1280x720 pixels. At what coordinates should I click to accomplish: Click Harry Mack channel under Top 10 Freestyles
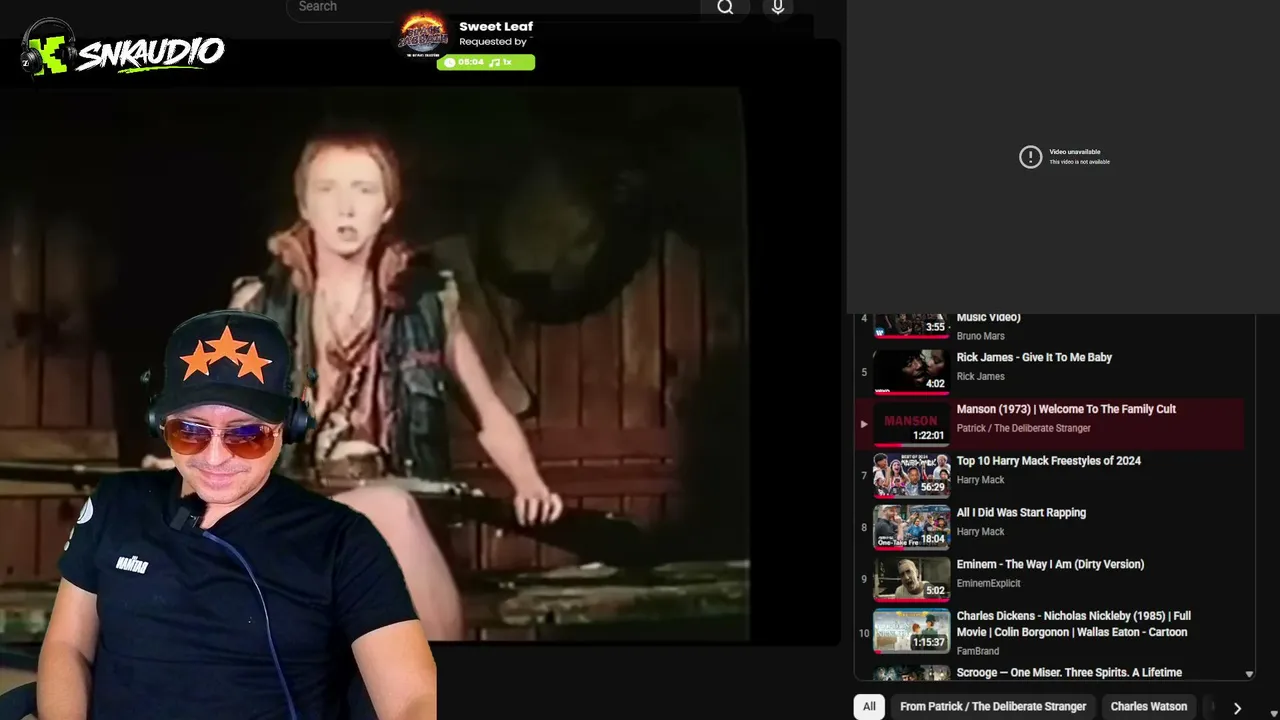[980, 480]
